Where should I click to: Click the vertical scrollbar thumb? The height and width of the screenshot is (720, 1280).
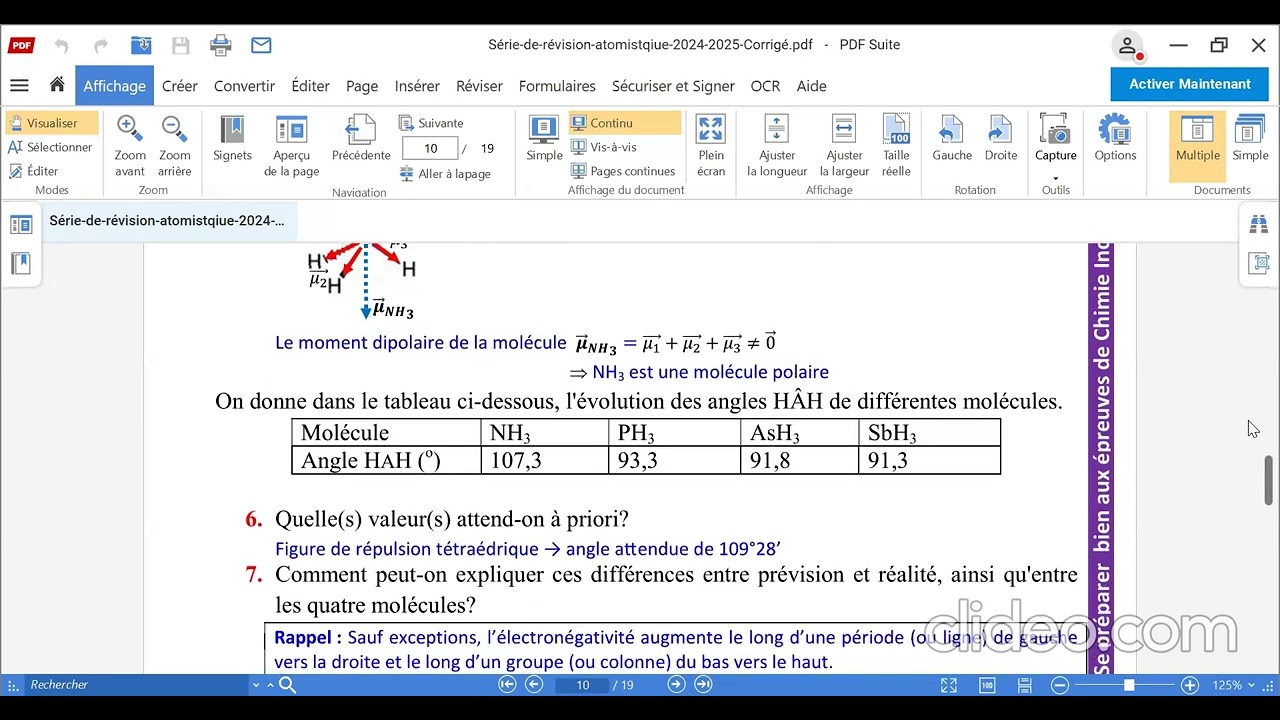1269,480
